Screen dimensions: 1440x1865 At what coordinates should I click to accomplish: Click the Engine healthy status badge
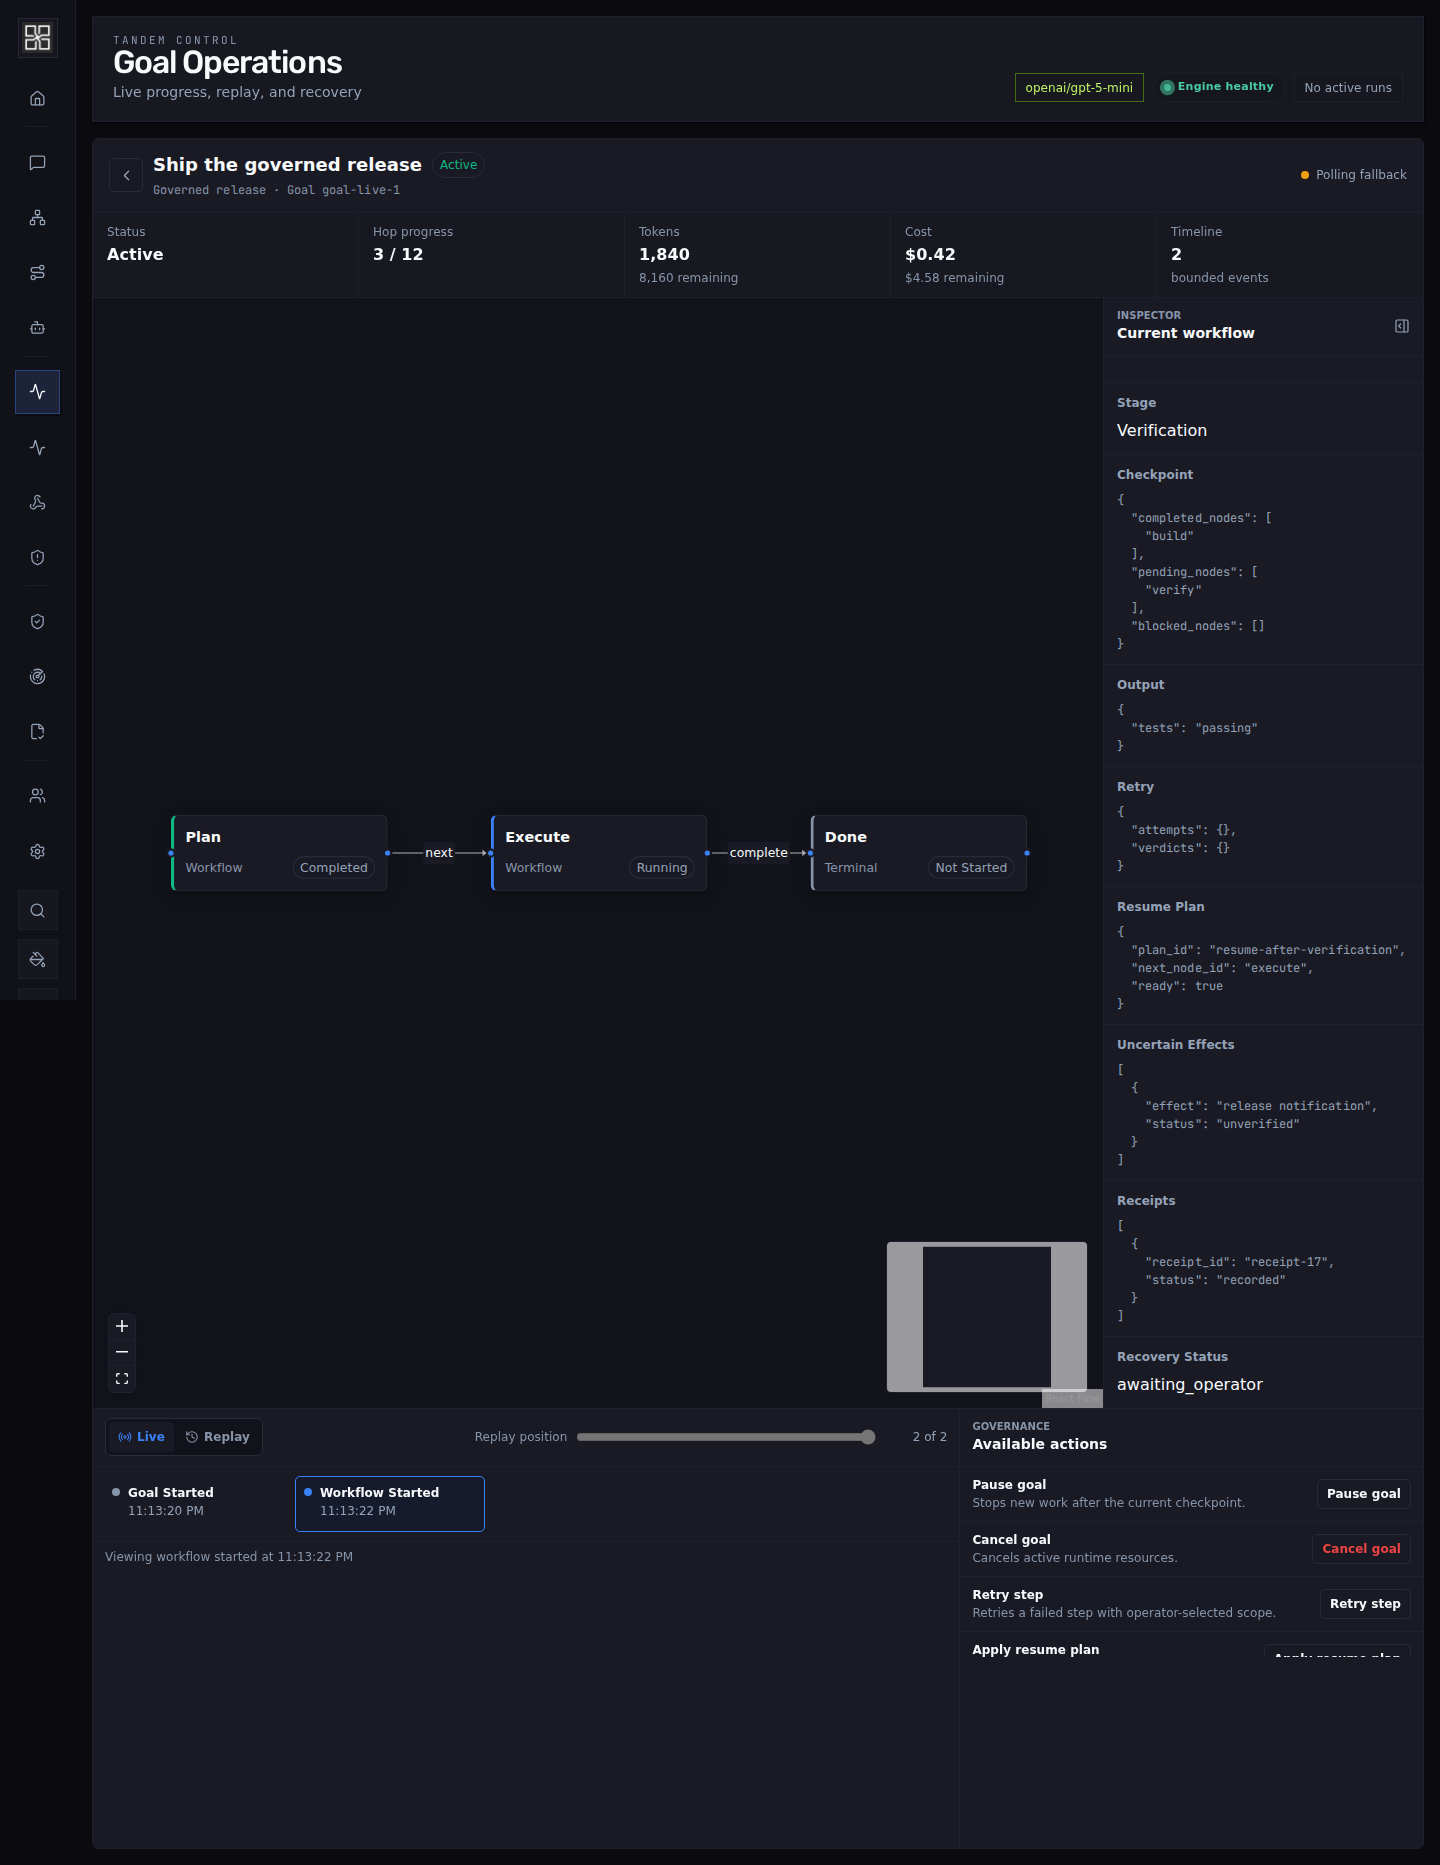(x=1217, y=87)
